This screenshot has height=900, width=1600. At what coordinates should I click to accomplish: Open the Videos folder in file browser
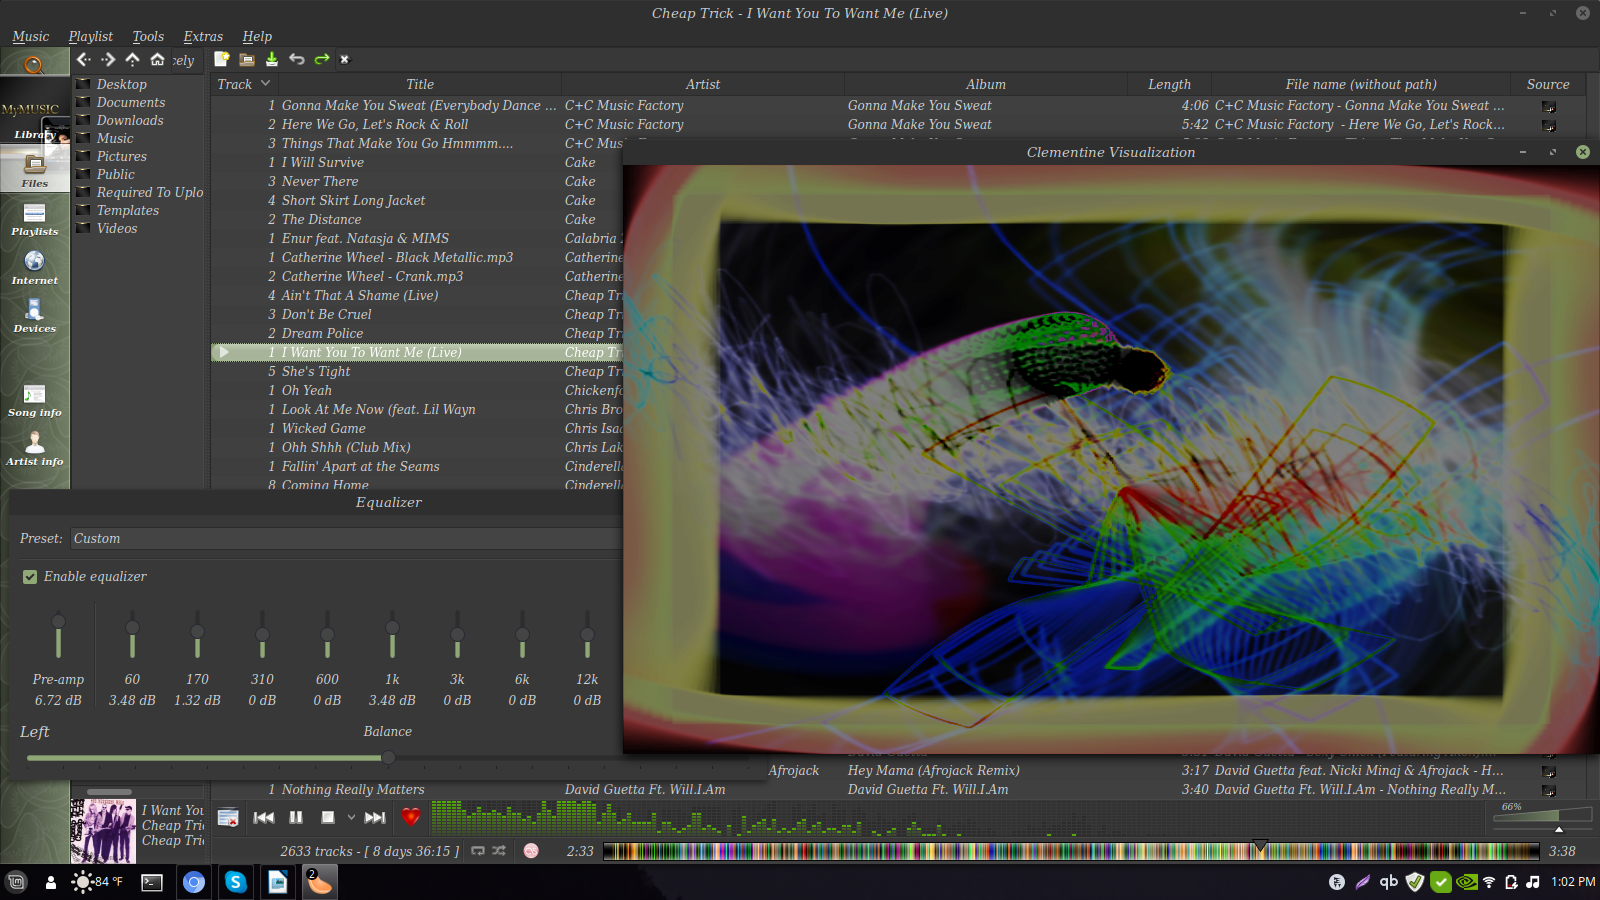point(117,228)
